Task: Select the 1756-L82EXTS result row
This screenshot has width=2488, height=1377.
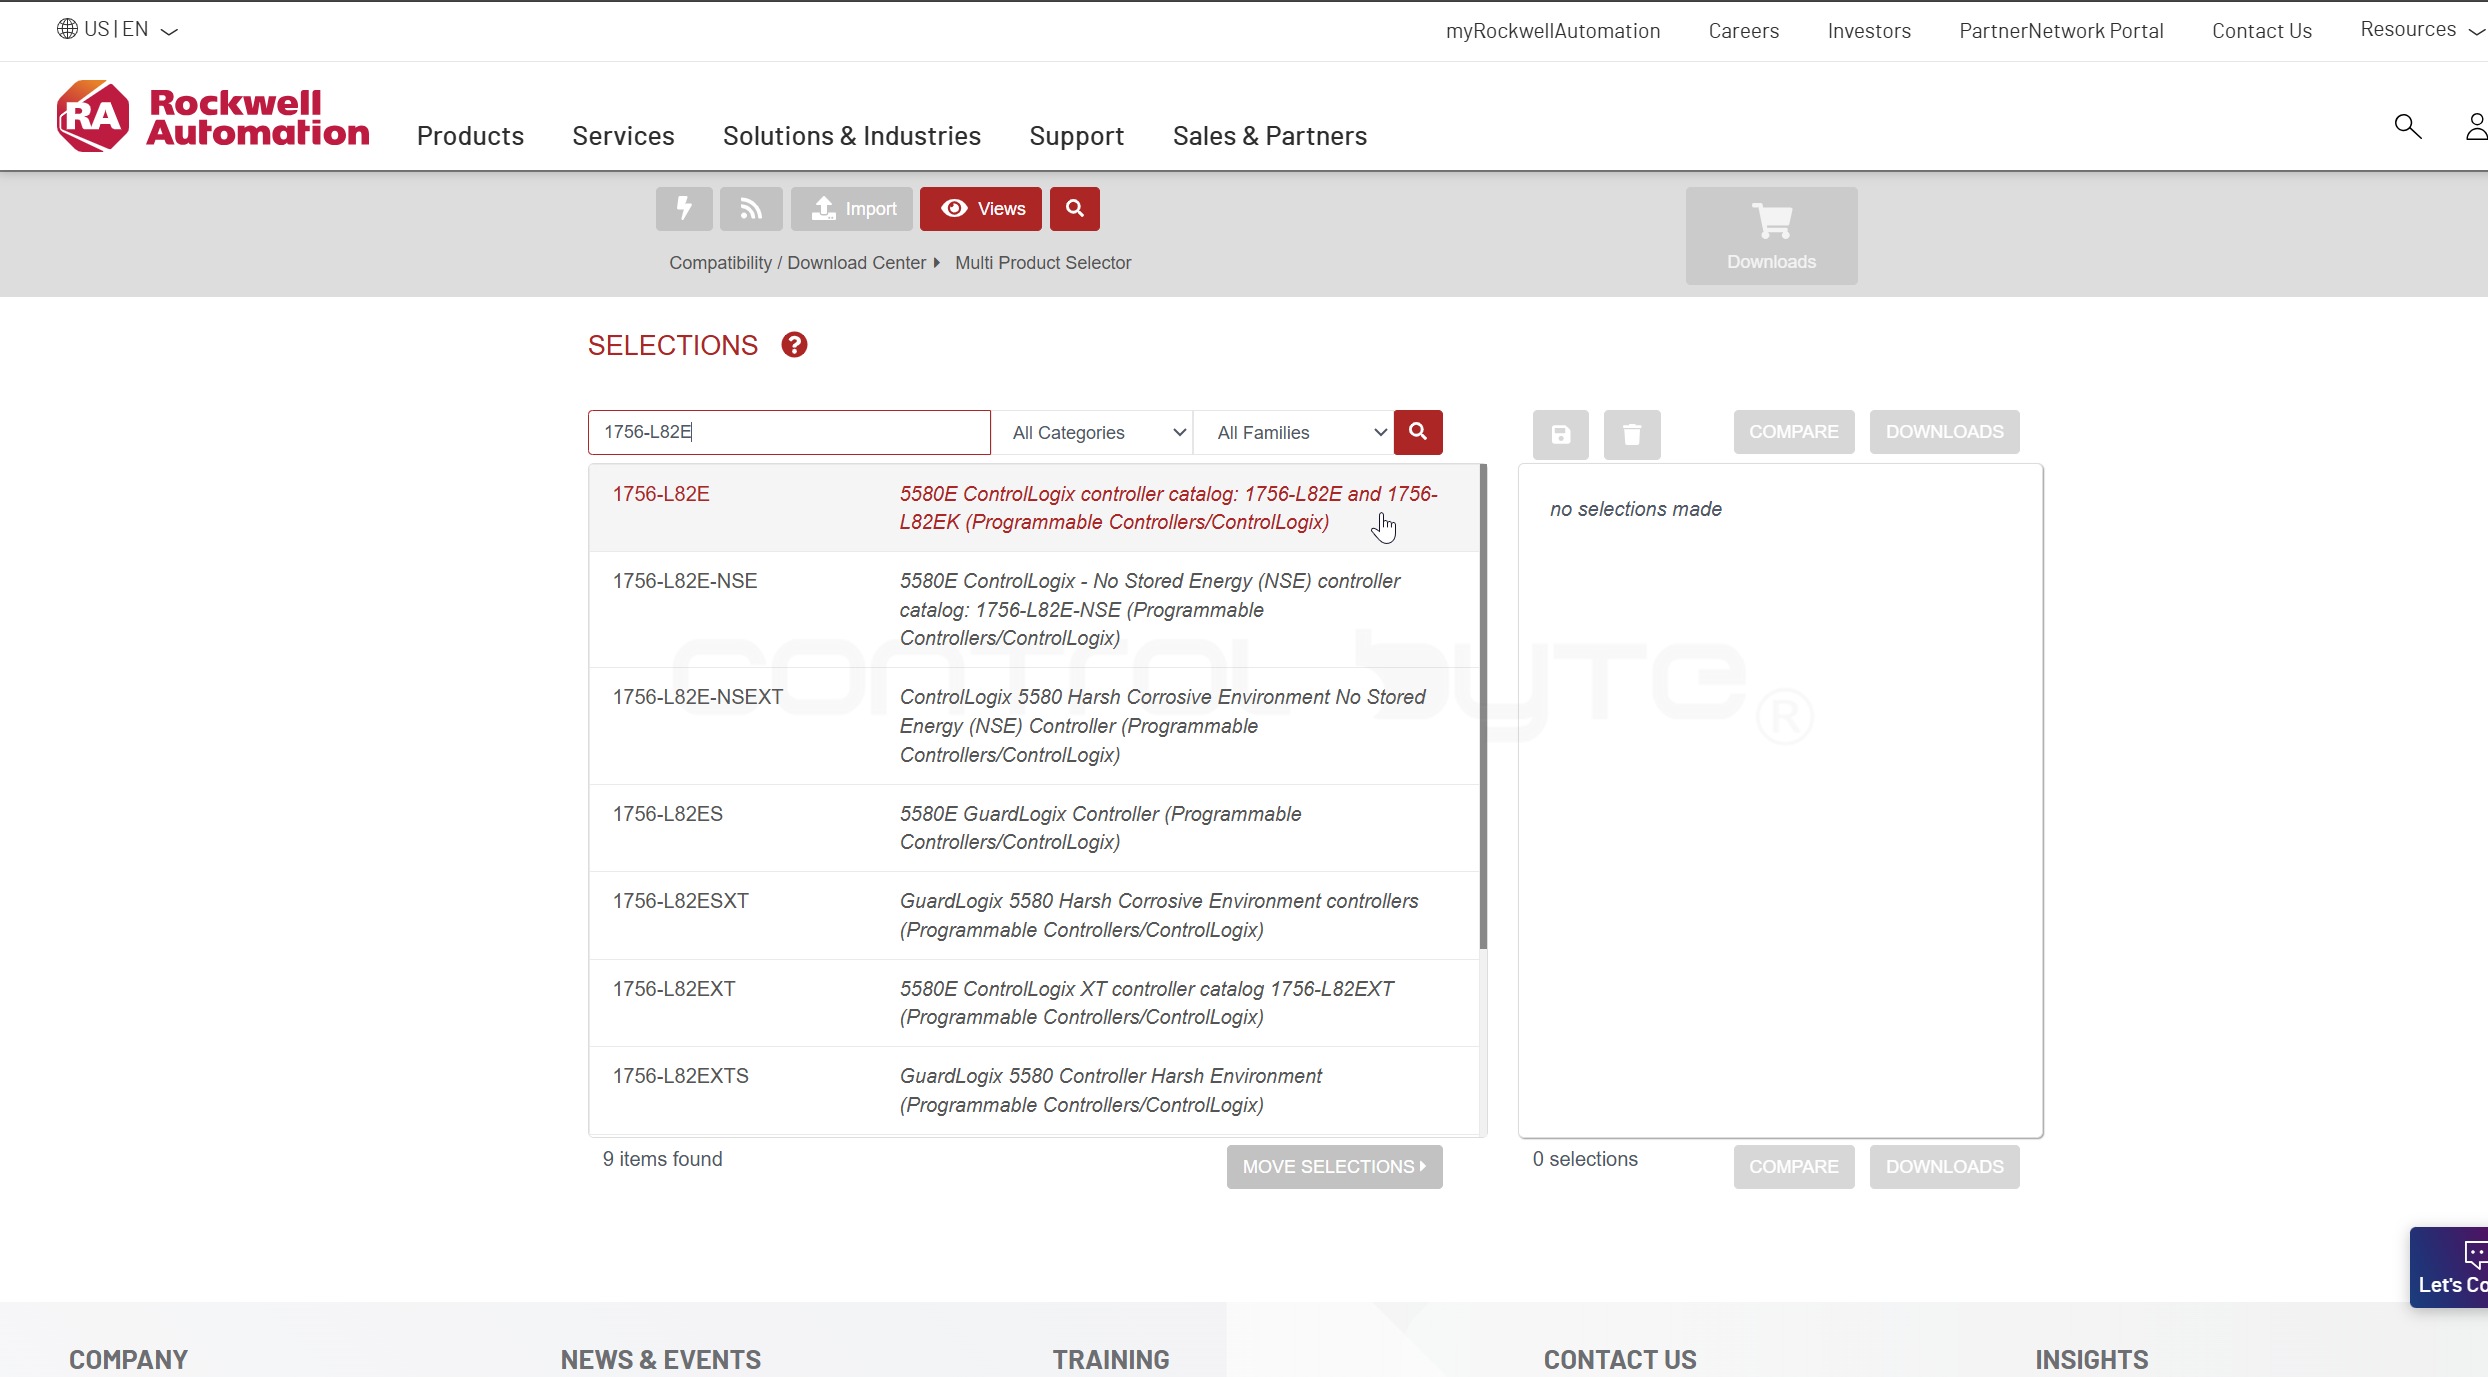Action: coord(1034,1090)
